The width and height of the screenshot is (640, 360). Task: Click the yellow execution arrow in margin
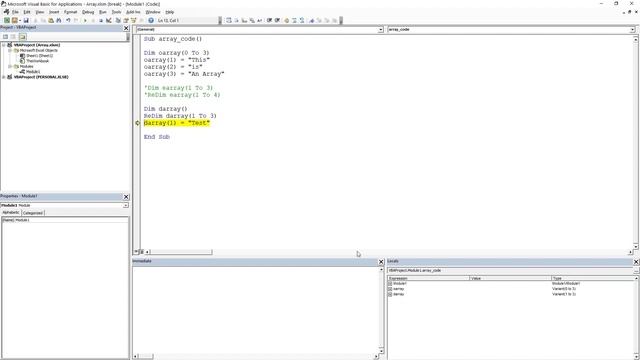tap(138, 123)
